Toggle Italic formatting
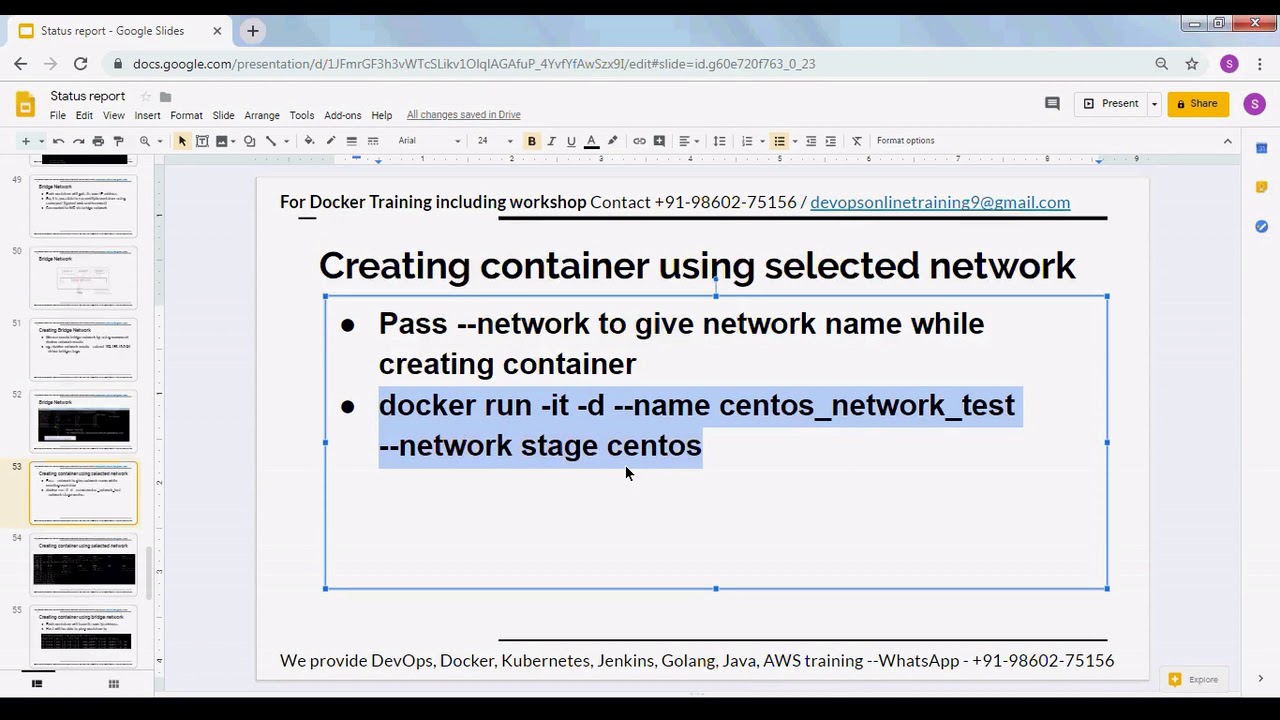The image size is (1280, 720). 551,141
